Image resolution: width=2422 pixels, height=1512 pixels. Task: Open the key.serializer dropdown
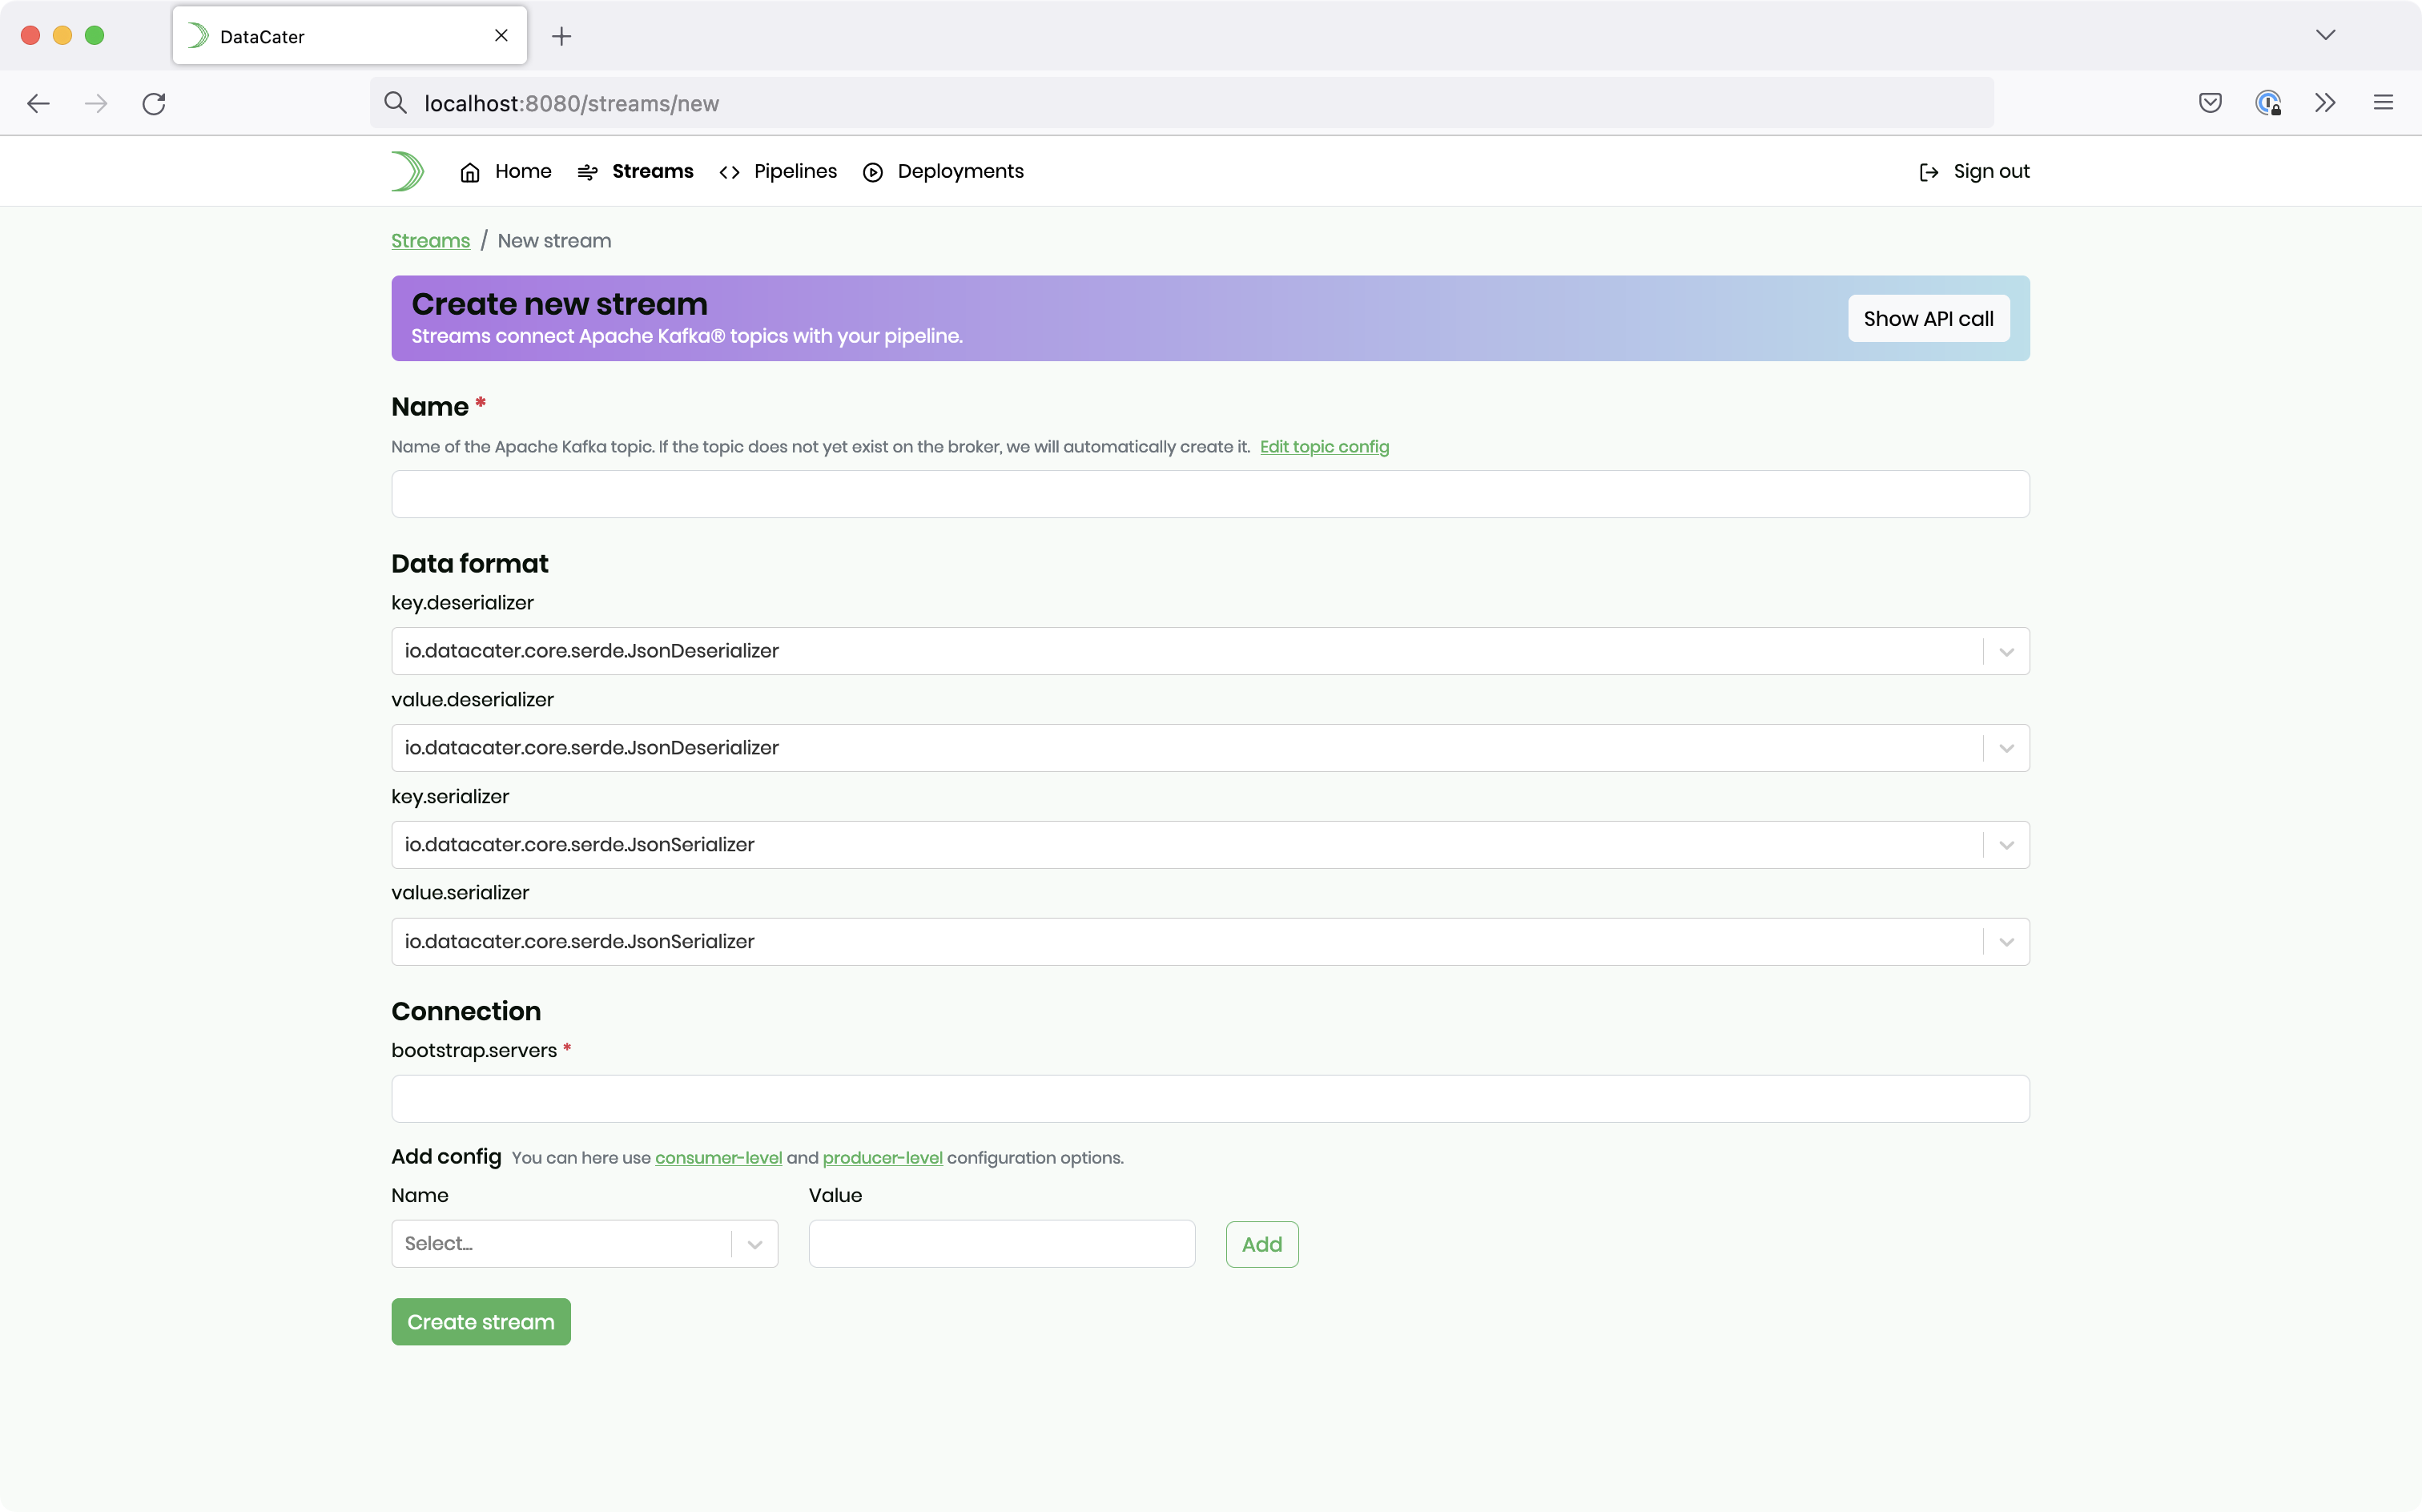[2005, 845]
